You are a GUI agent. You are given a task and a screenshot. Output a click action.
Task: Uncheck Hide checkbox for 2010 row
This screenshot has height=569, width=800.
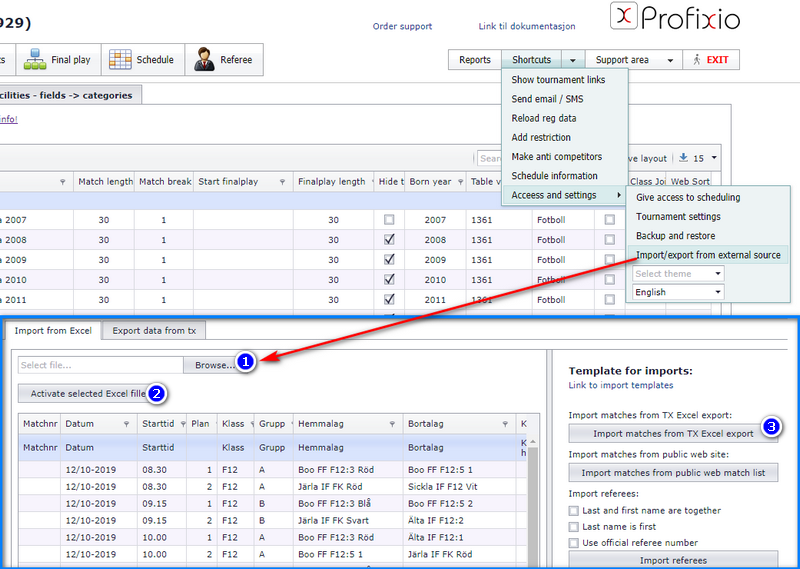pyautogui.click(x=389, y=279)
